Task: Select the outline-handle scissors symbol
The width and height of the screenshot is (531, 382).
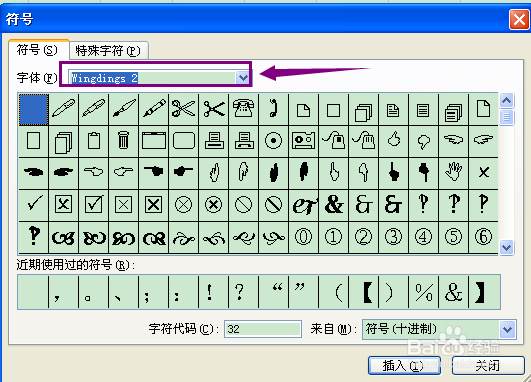Action: click(x=184, y=109)
